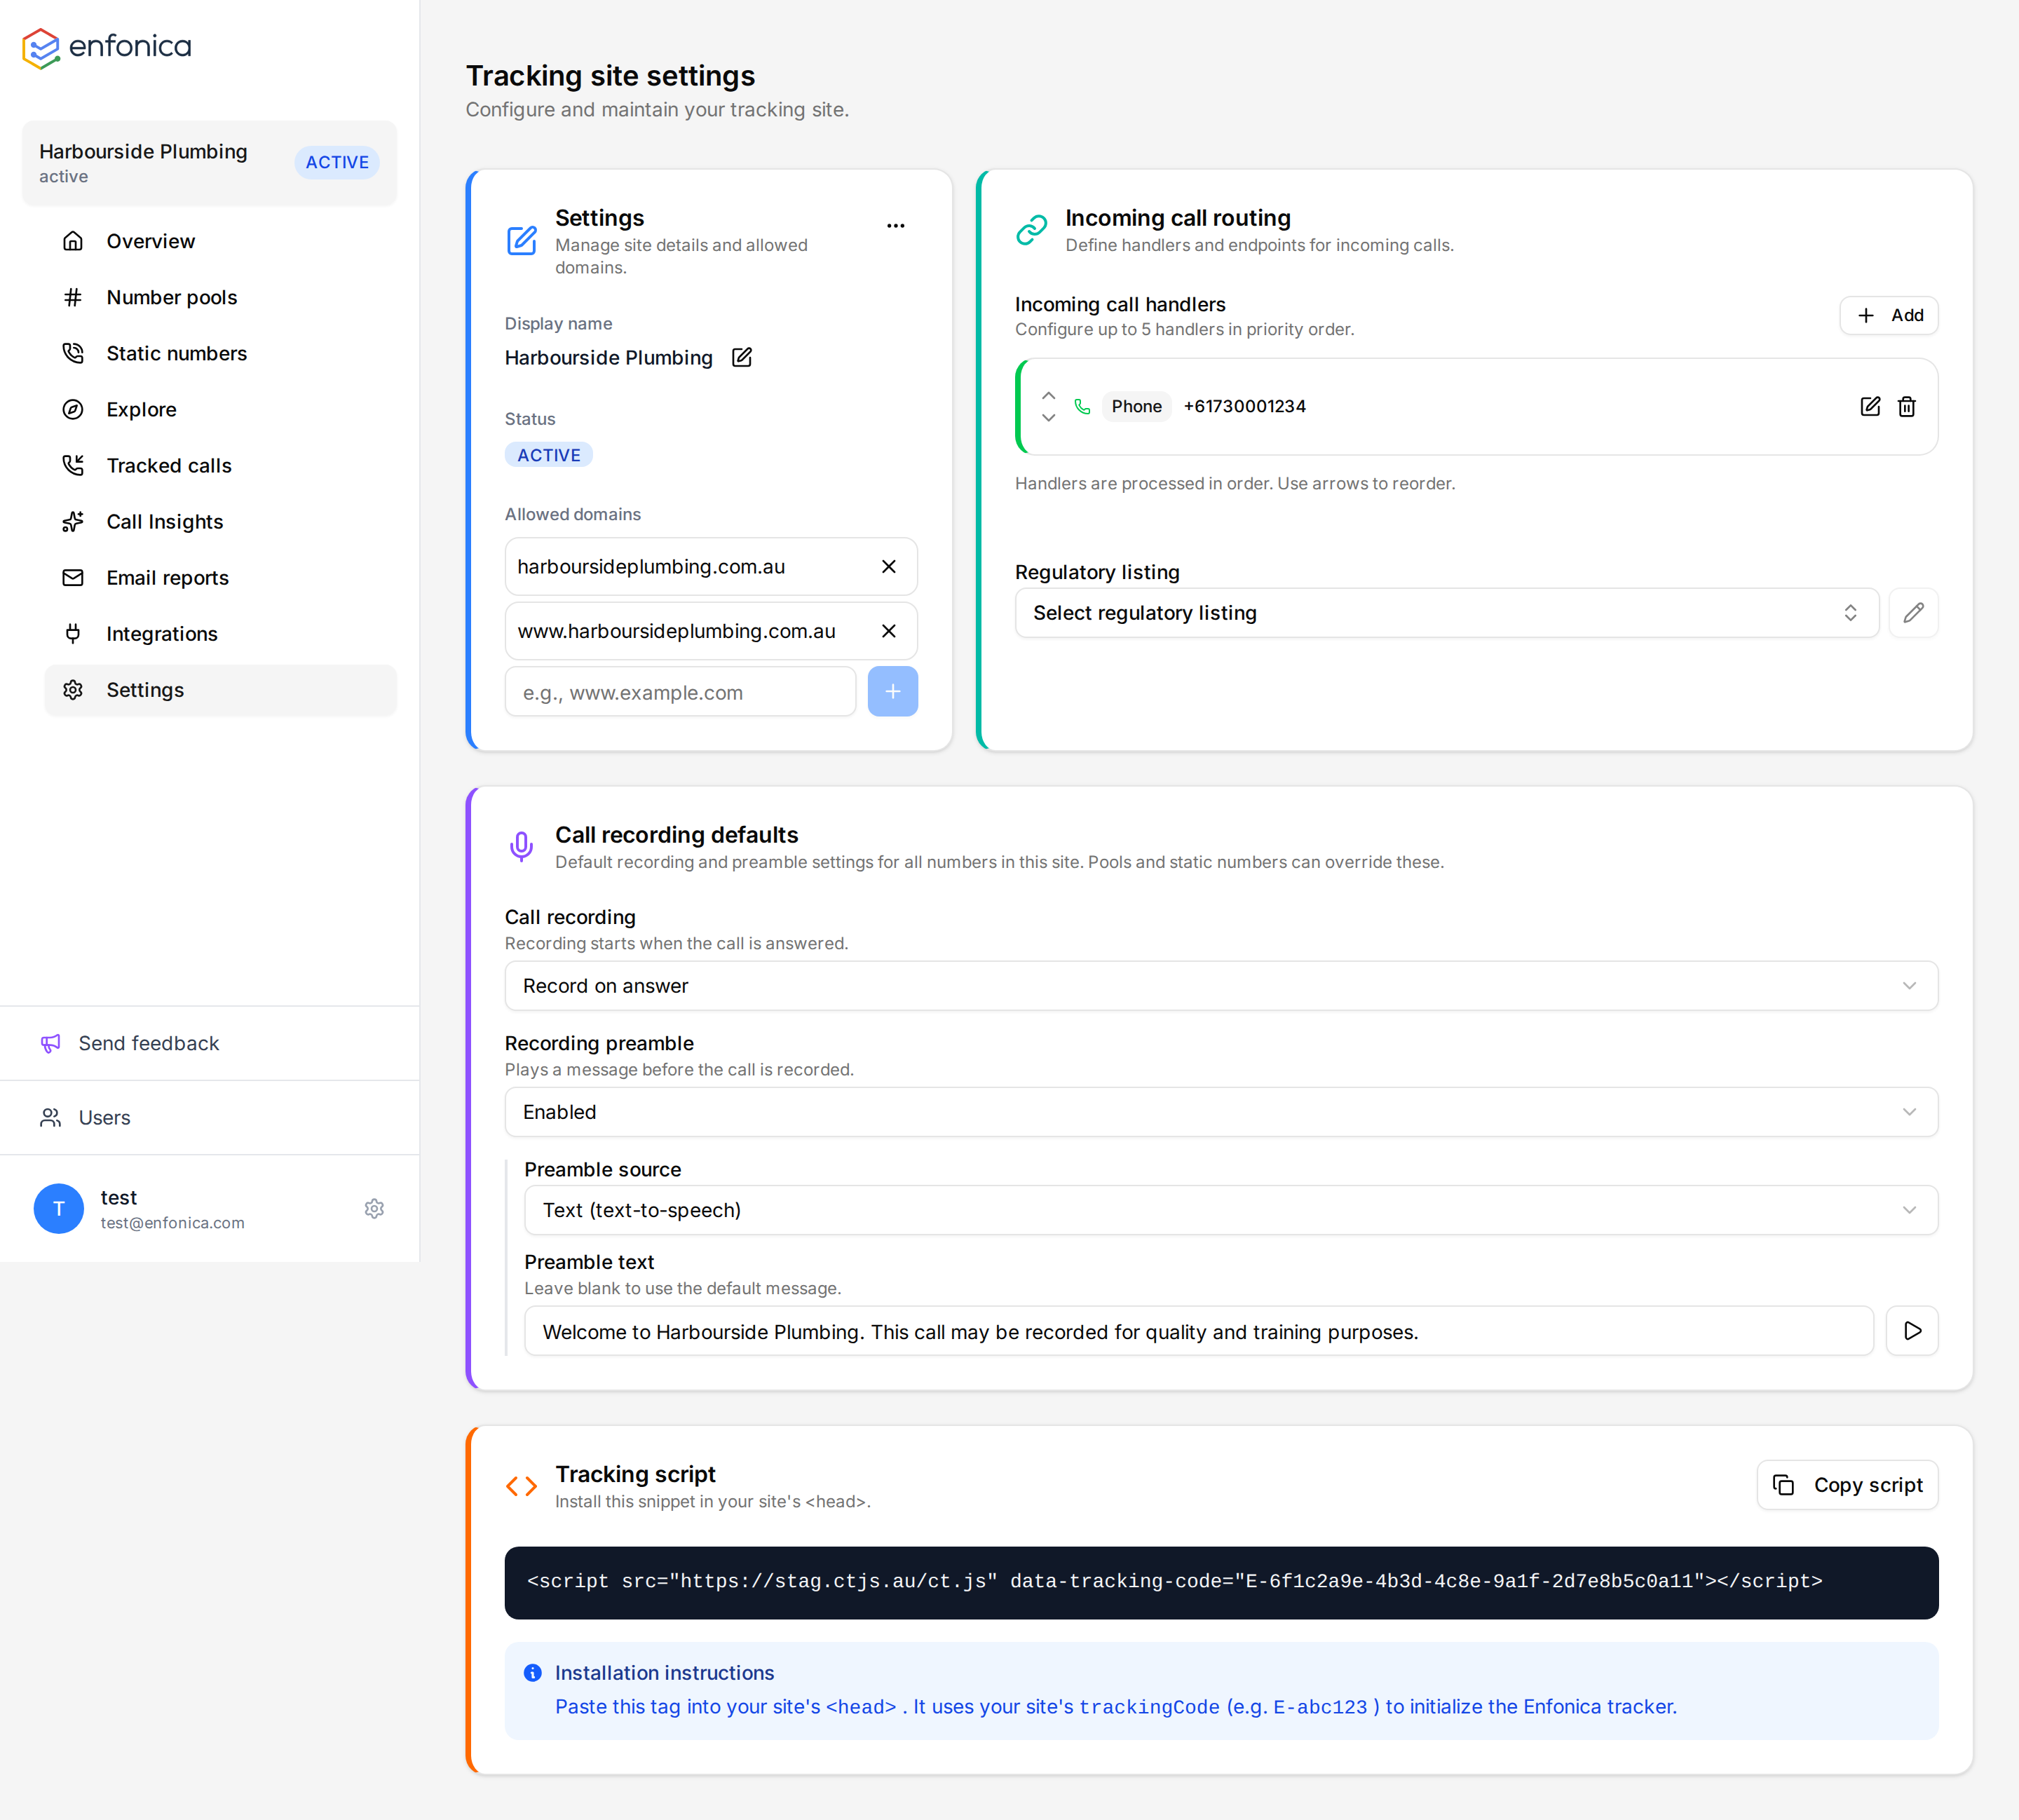The image size is (2019, 1820).
Task: Open Integrations page
Action: (x=220, y=633)
